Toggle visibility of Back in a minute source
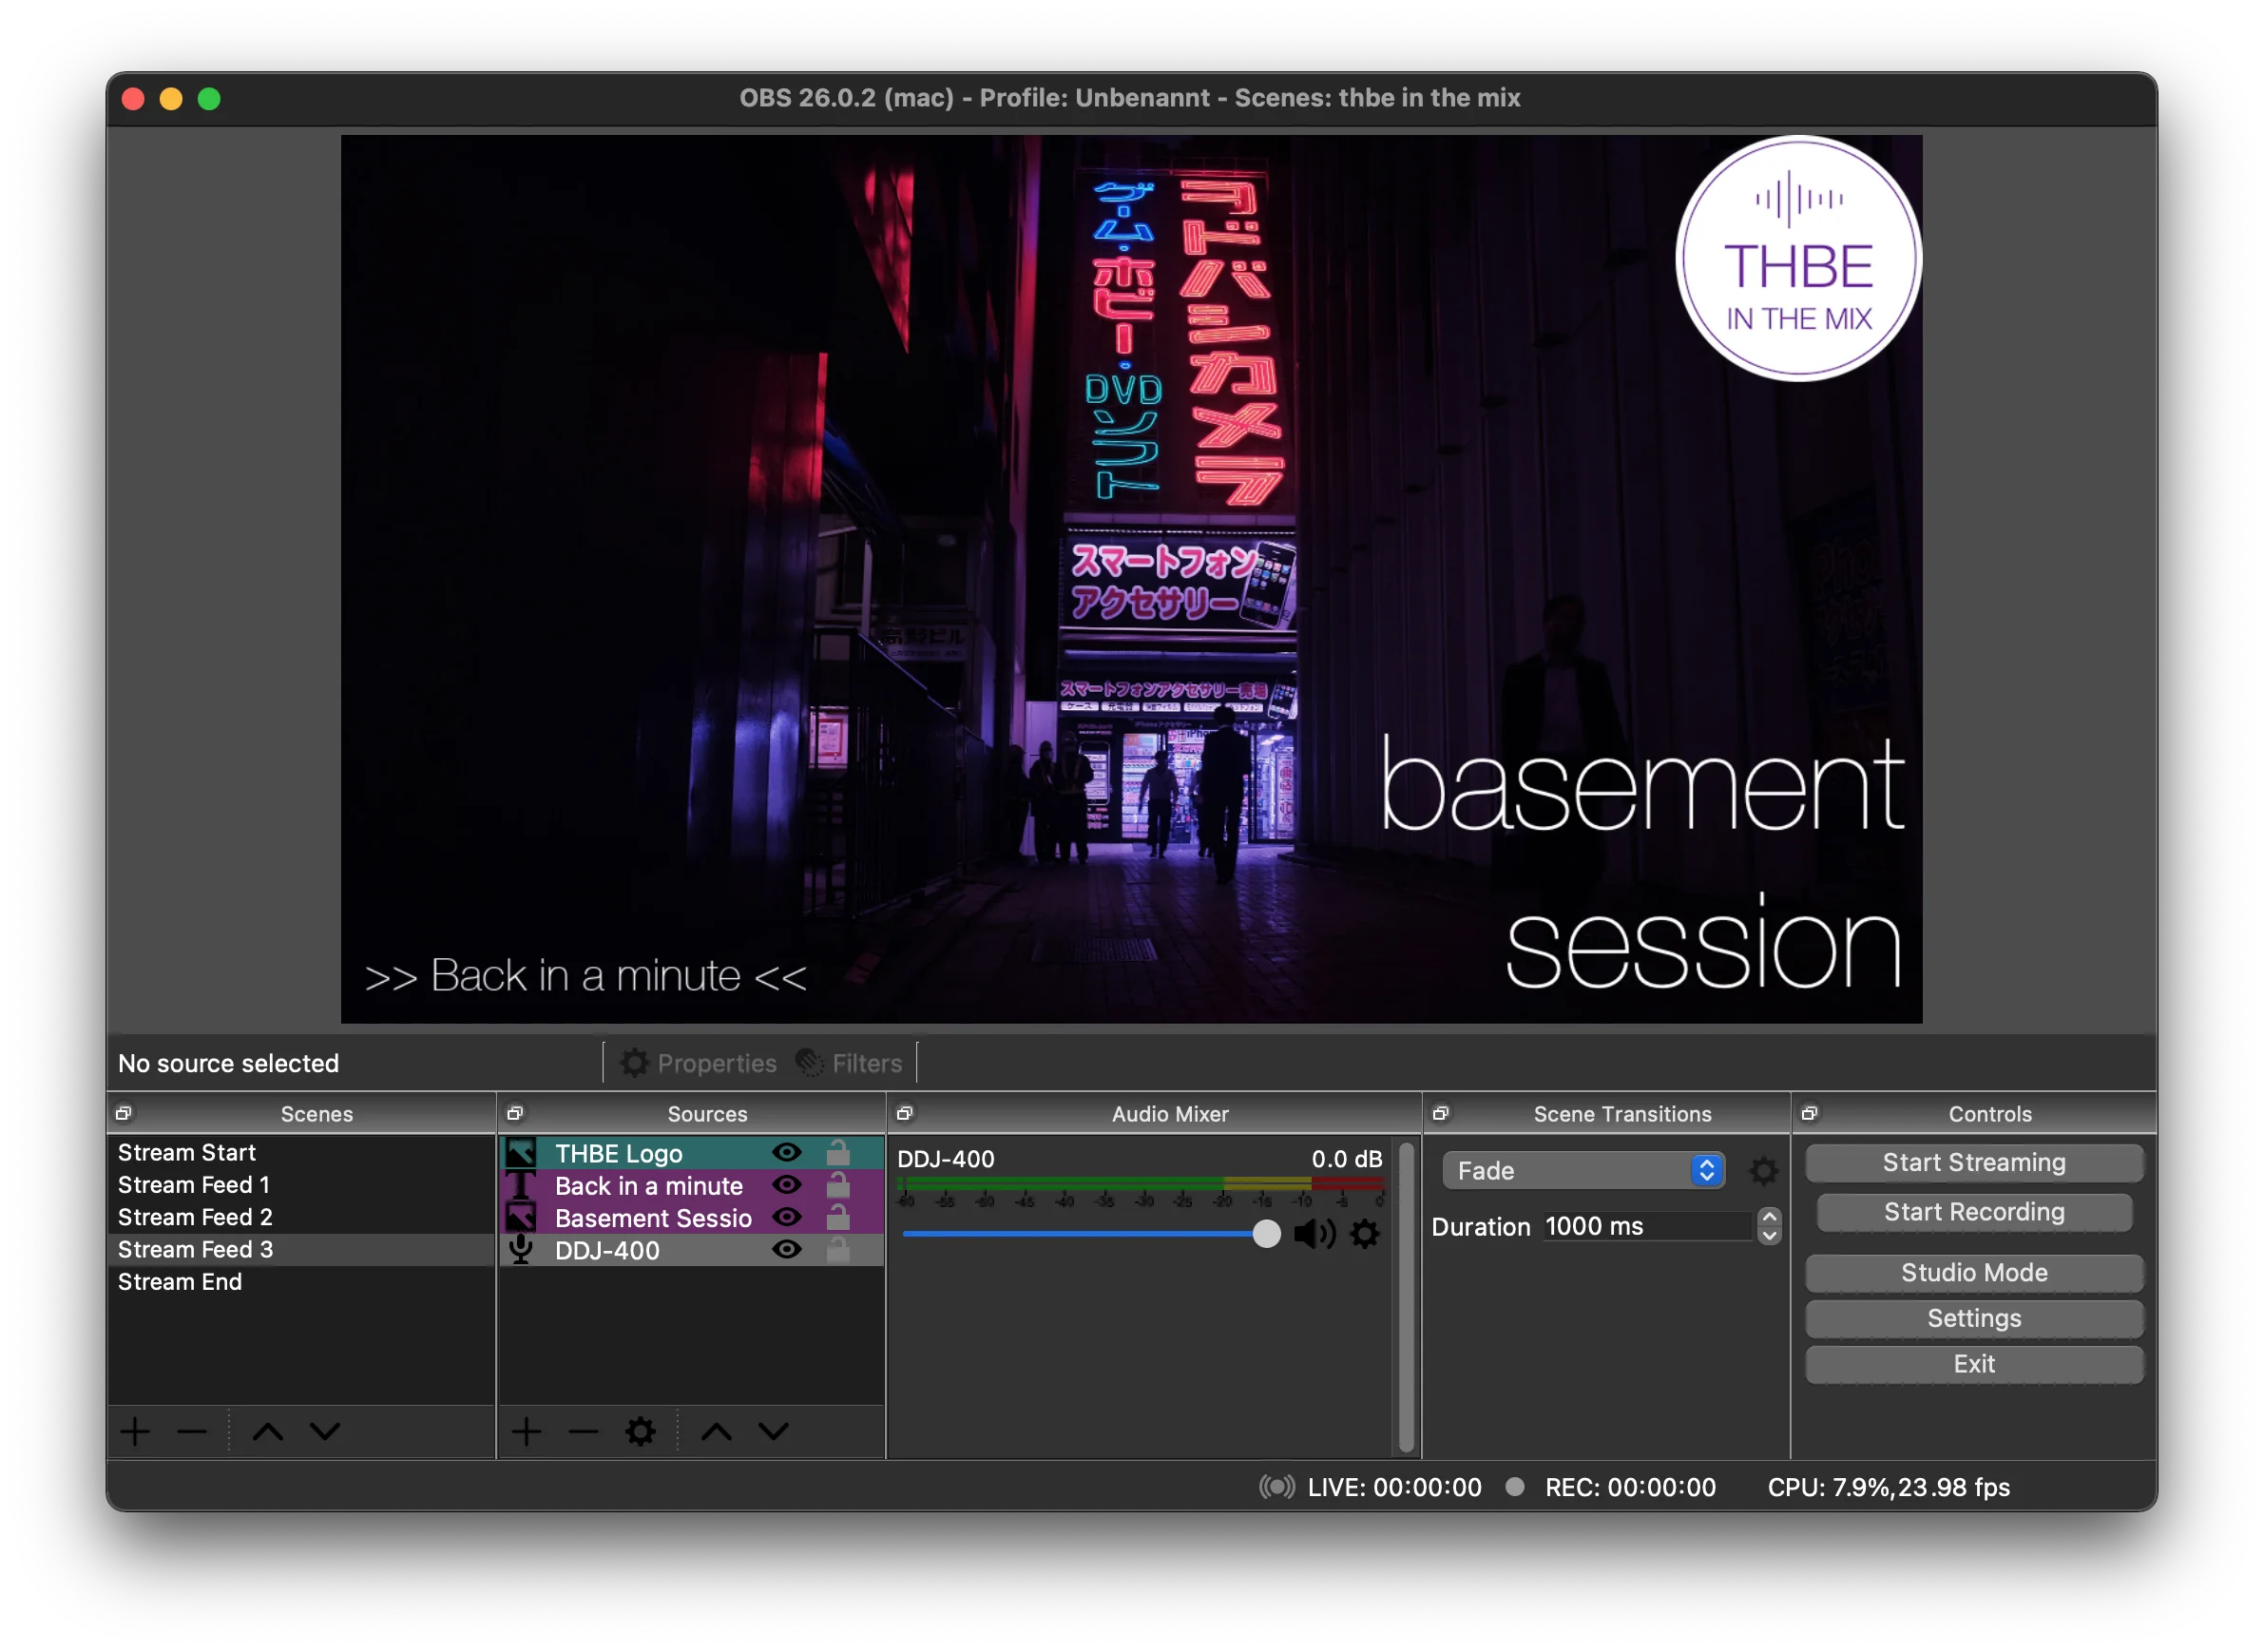Image resolution: width=2264 pixels, height=1652 pixels. (x=786, y=1185)
